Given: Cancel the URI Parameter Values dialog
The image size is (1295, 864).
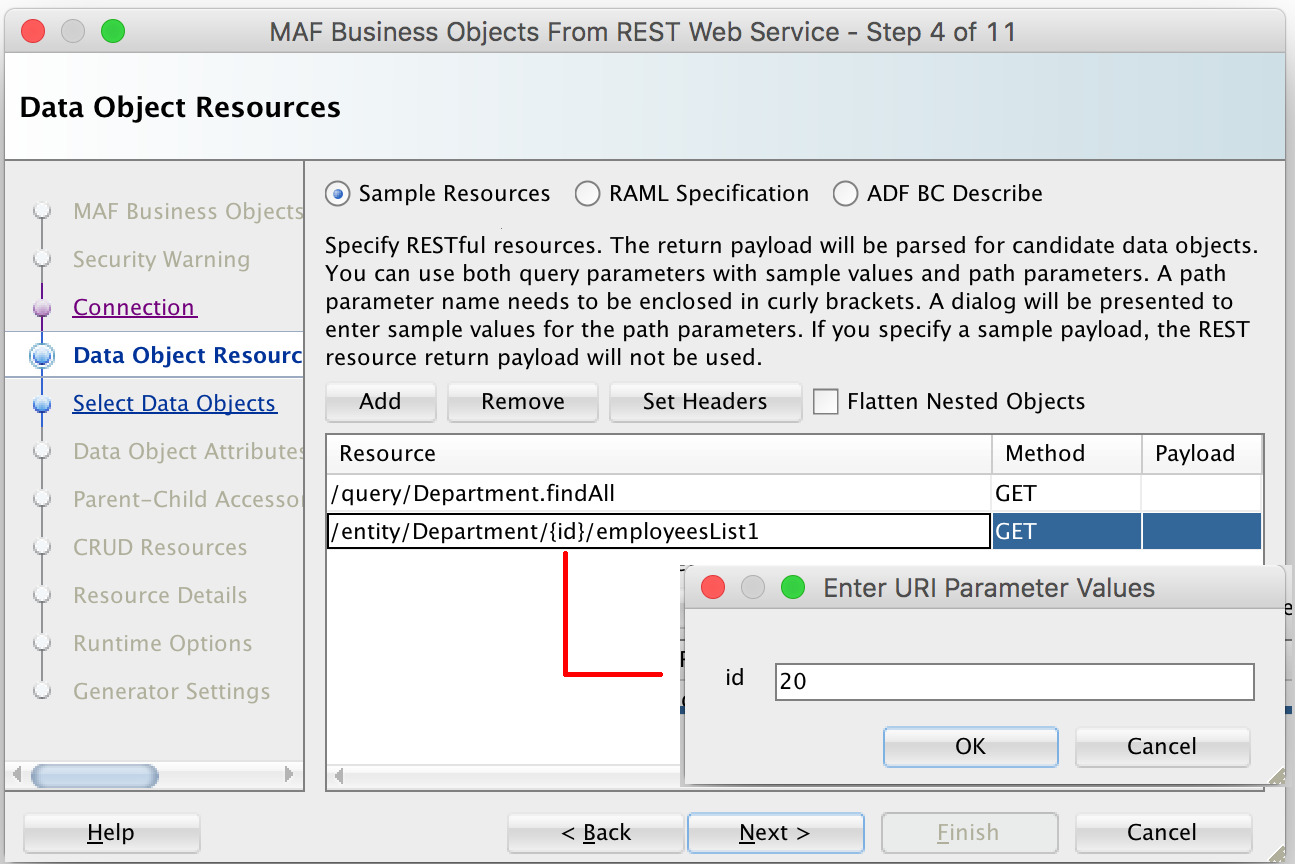Looking at the screenshot, I should (x=1162, y=746).
